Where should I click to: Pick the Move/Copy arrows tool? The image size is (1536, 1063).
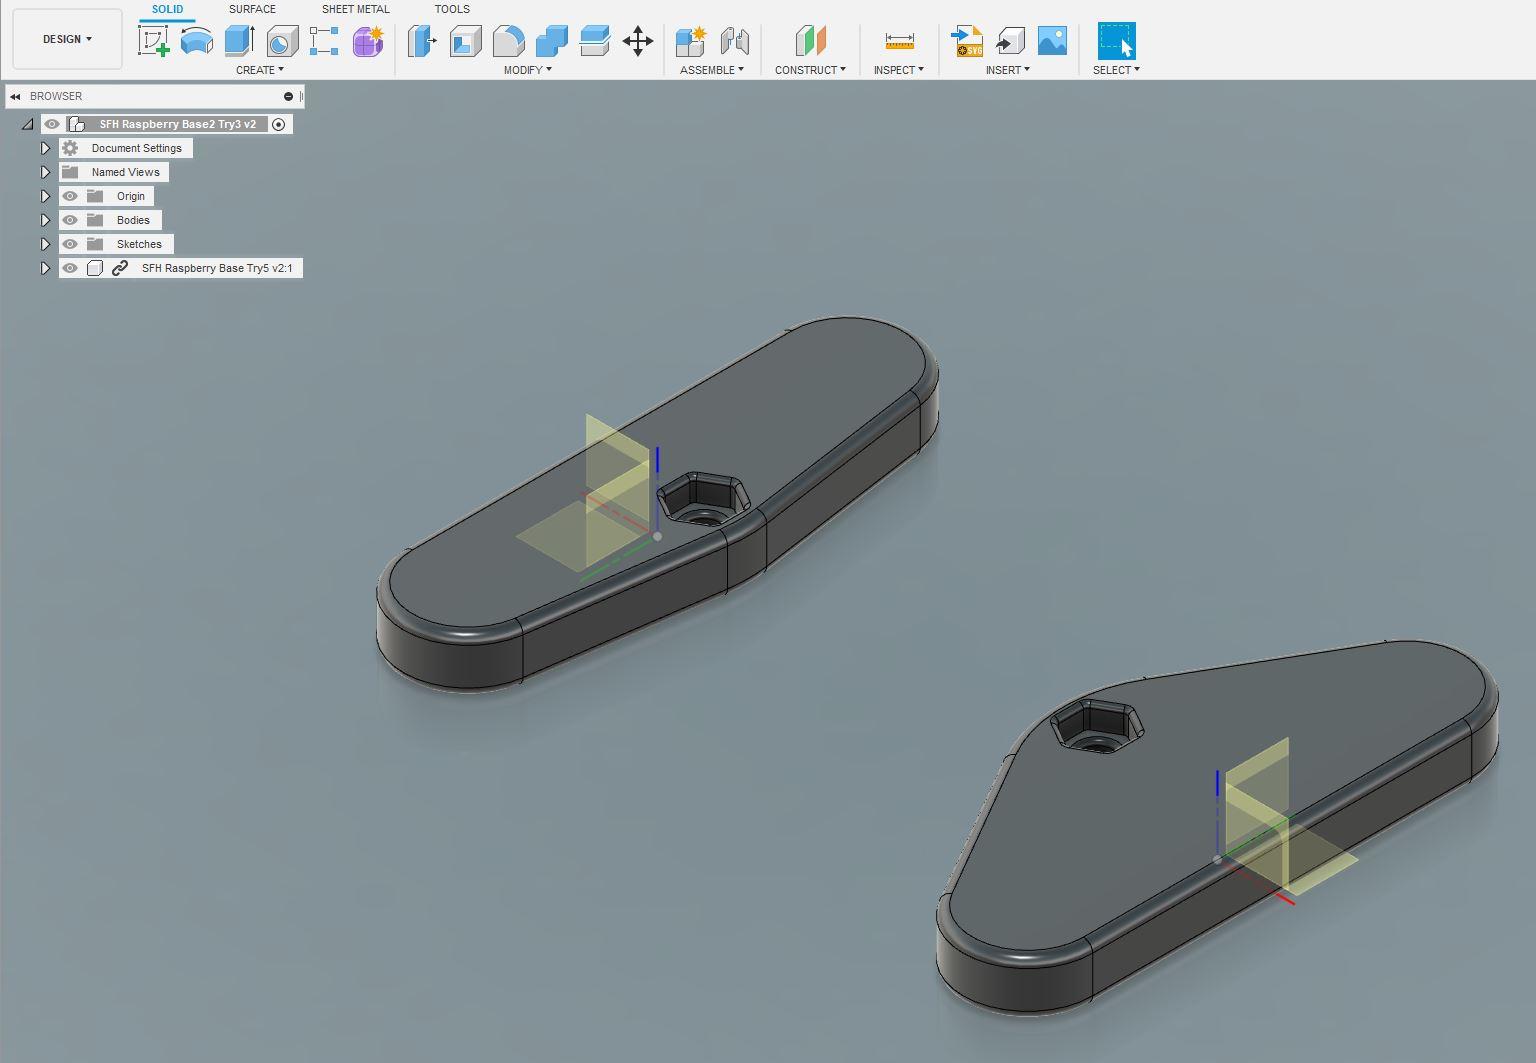638,41
